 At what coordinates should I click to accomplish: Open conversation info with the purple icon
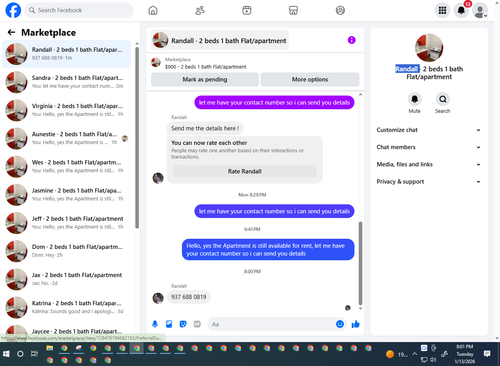pyautogui.click(x=351, y=40)
